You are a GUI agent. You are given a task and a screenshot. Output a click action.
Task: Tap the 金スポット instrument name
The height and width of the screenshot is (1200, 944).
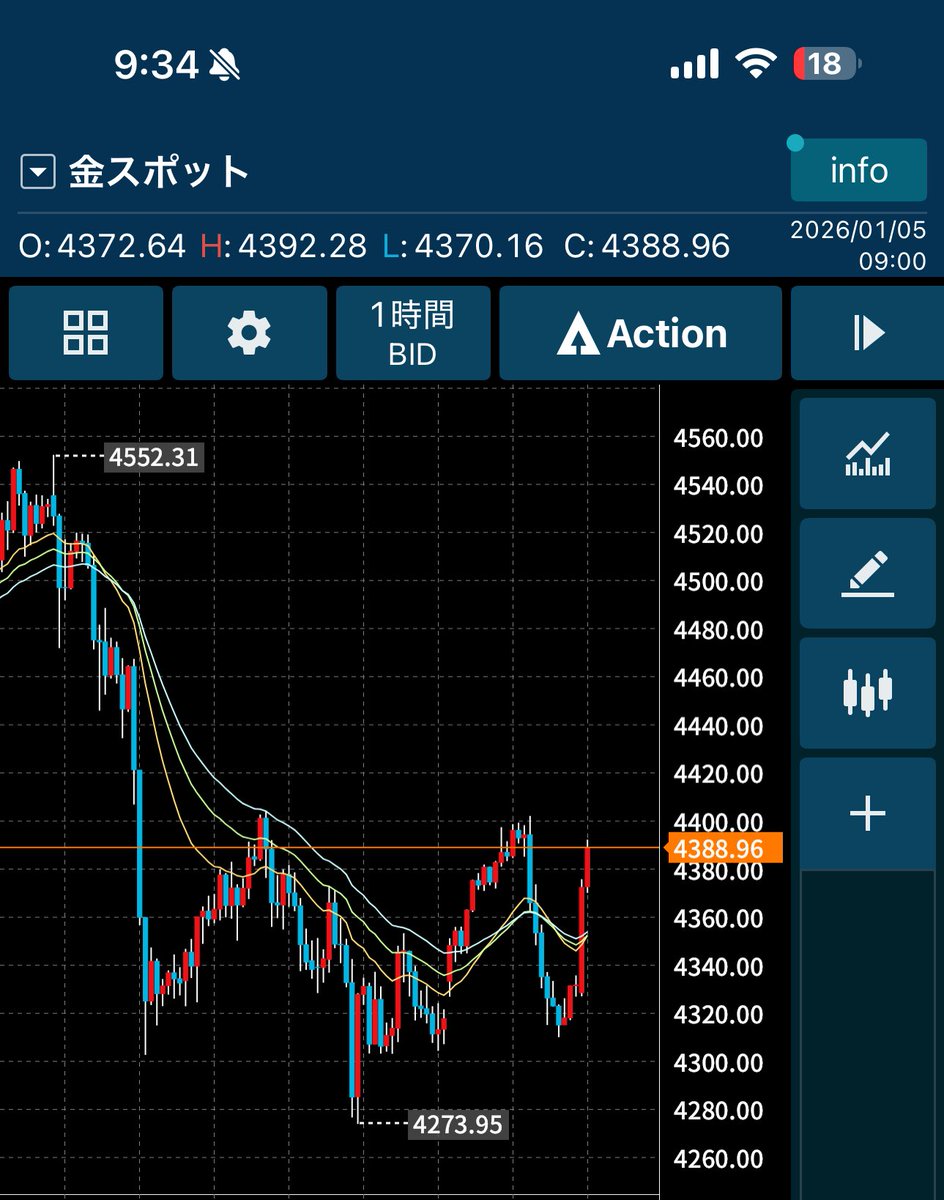tap(158, 173)
